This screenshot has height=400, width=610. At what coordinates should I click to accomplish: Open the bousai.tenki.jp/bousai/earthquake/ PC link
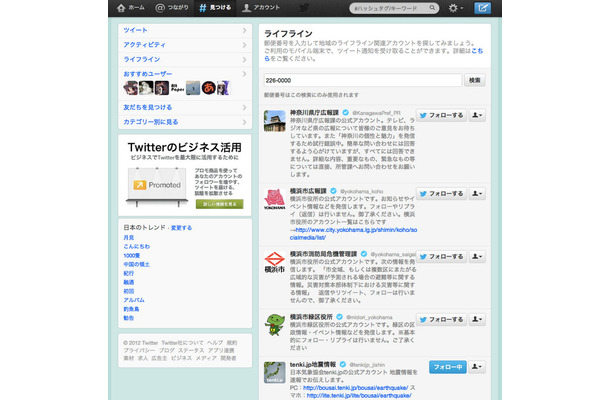point(356,388)
